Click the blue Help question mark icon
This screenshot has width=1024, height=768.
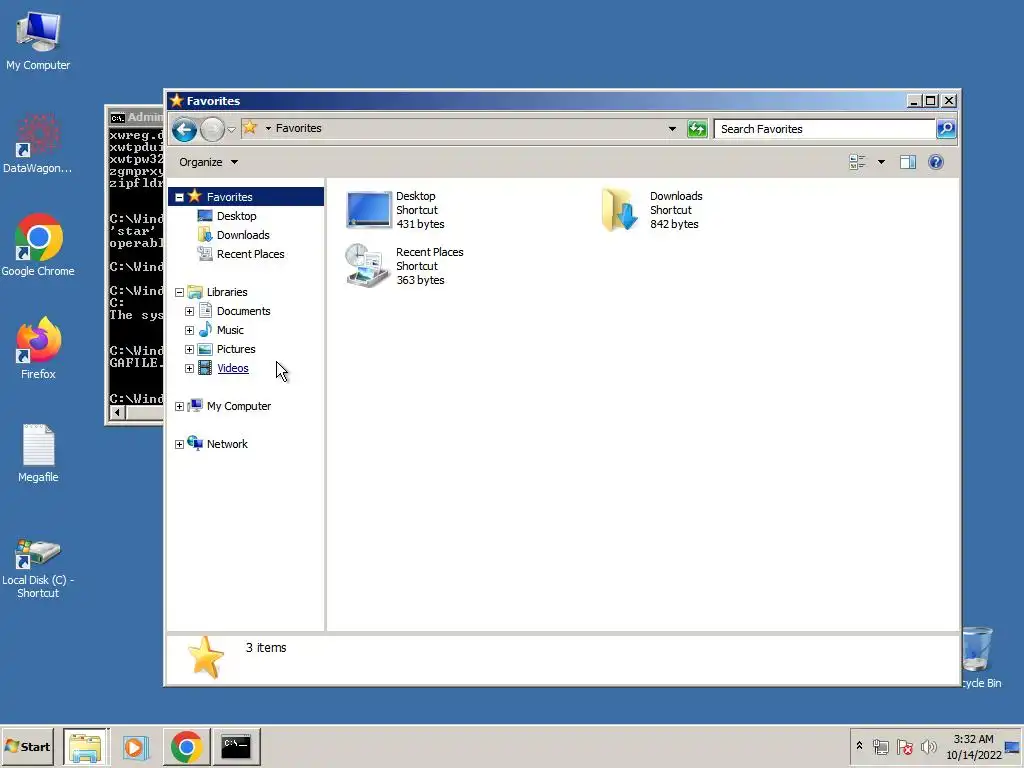(935, 162)
